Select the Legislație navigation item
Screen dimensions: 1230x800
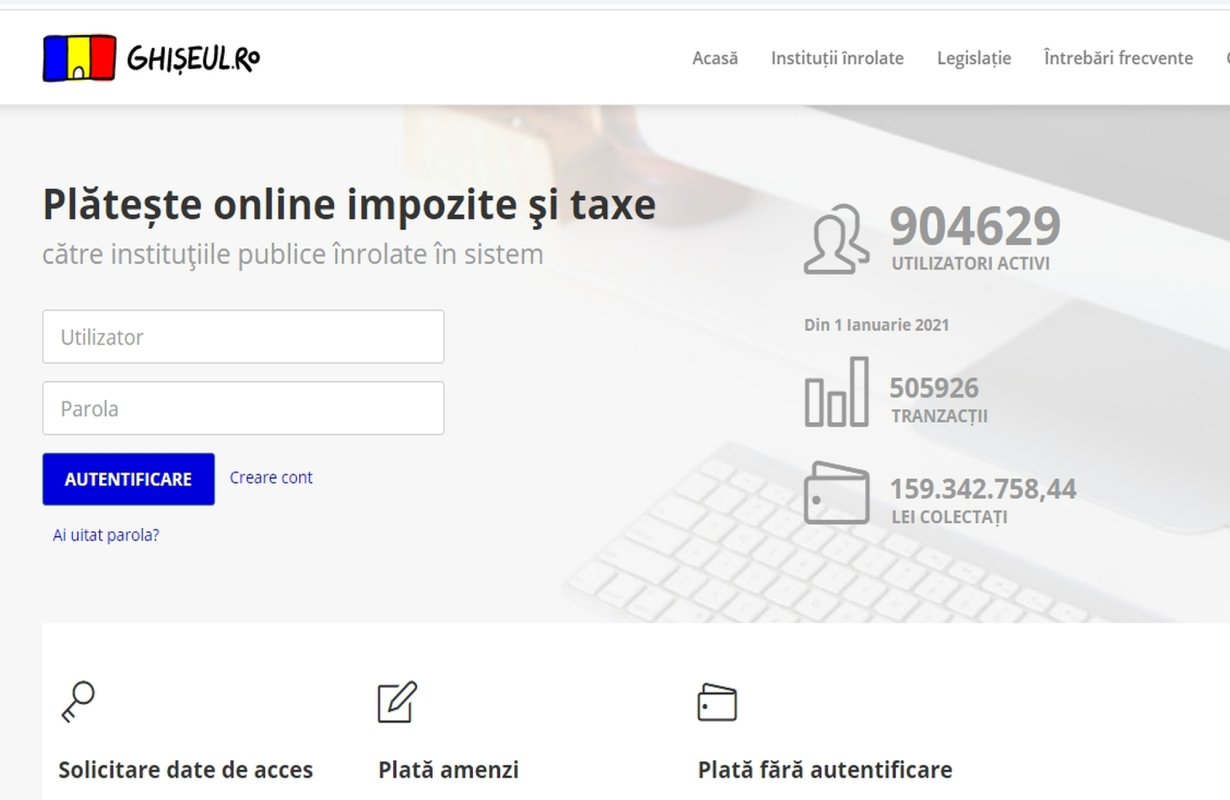coord(972,58)
